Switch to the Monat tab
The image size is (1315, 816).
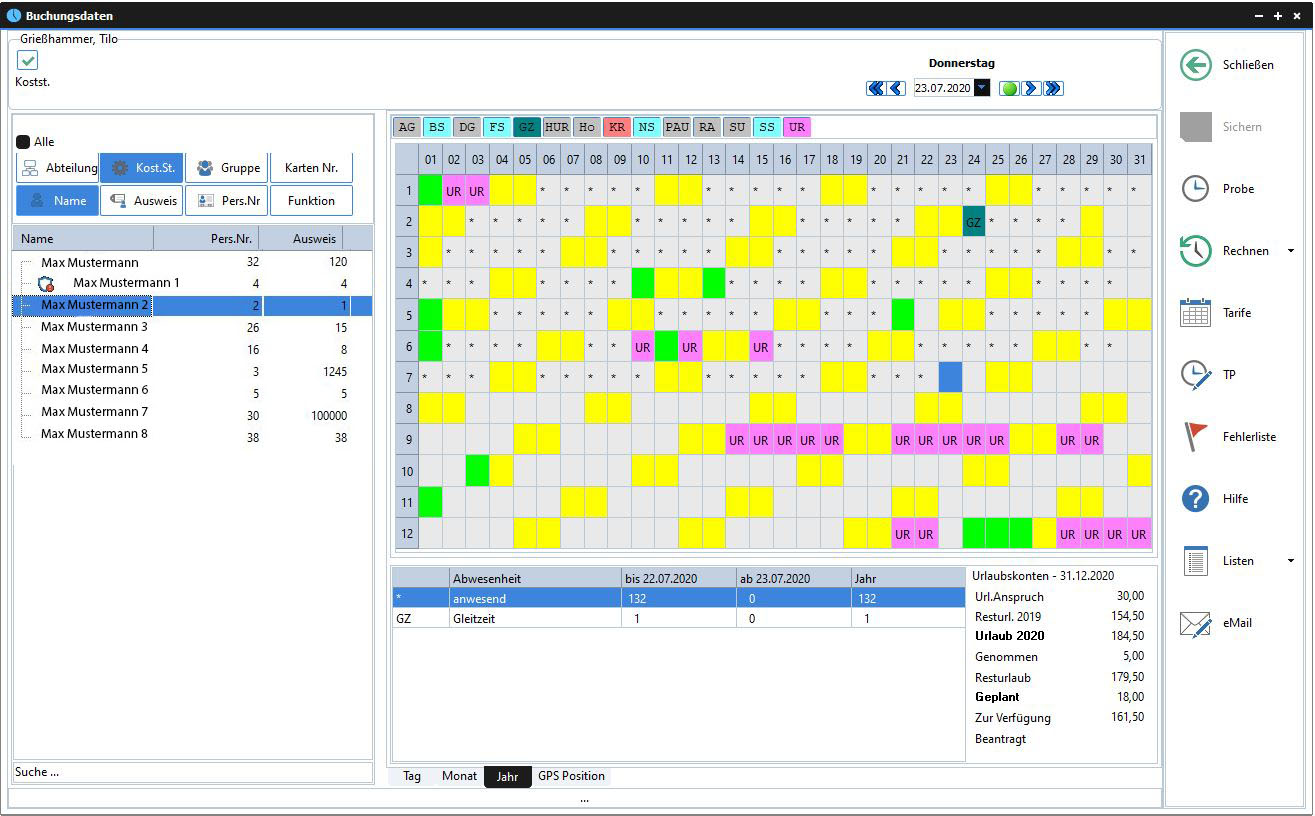459,776
